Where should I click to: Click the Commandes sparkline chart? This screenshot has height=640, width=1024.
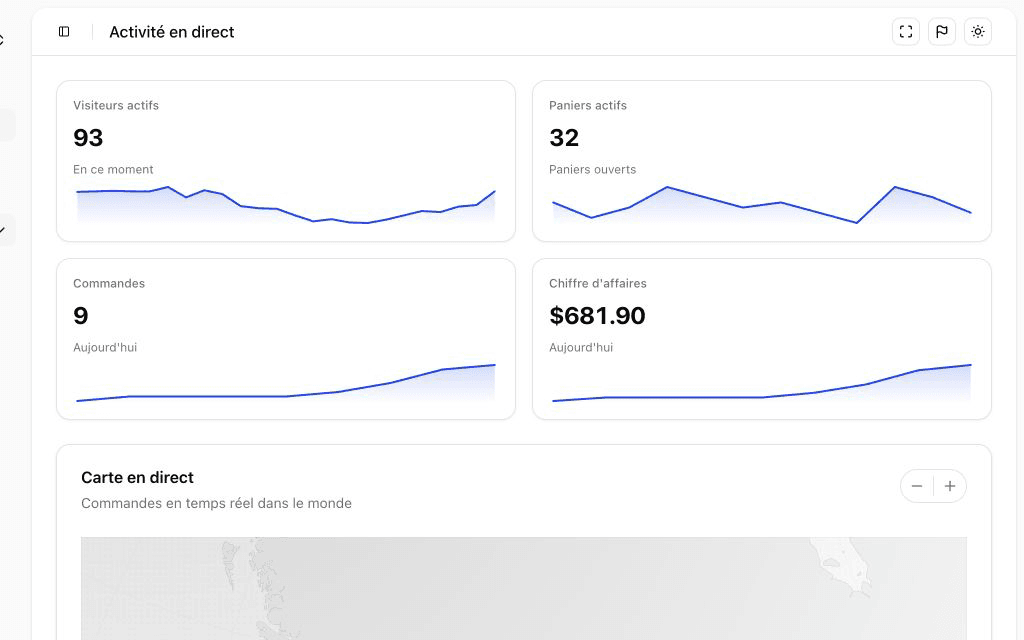point(286,383)
